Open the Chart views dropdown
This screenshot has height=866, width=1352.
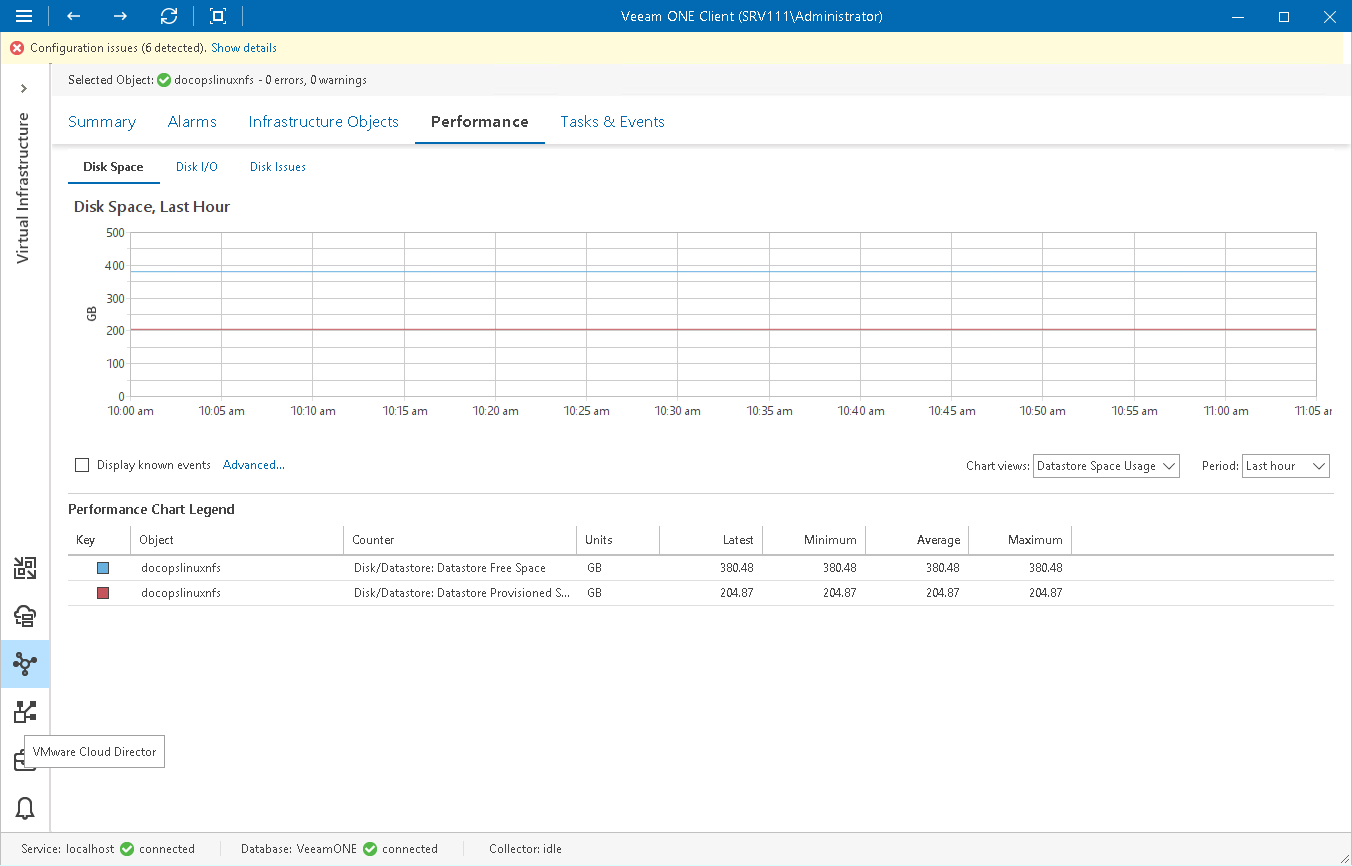(x=1106, y=465)
